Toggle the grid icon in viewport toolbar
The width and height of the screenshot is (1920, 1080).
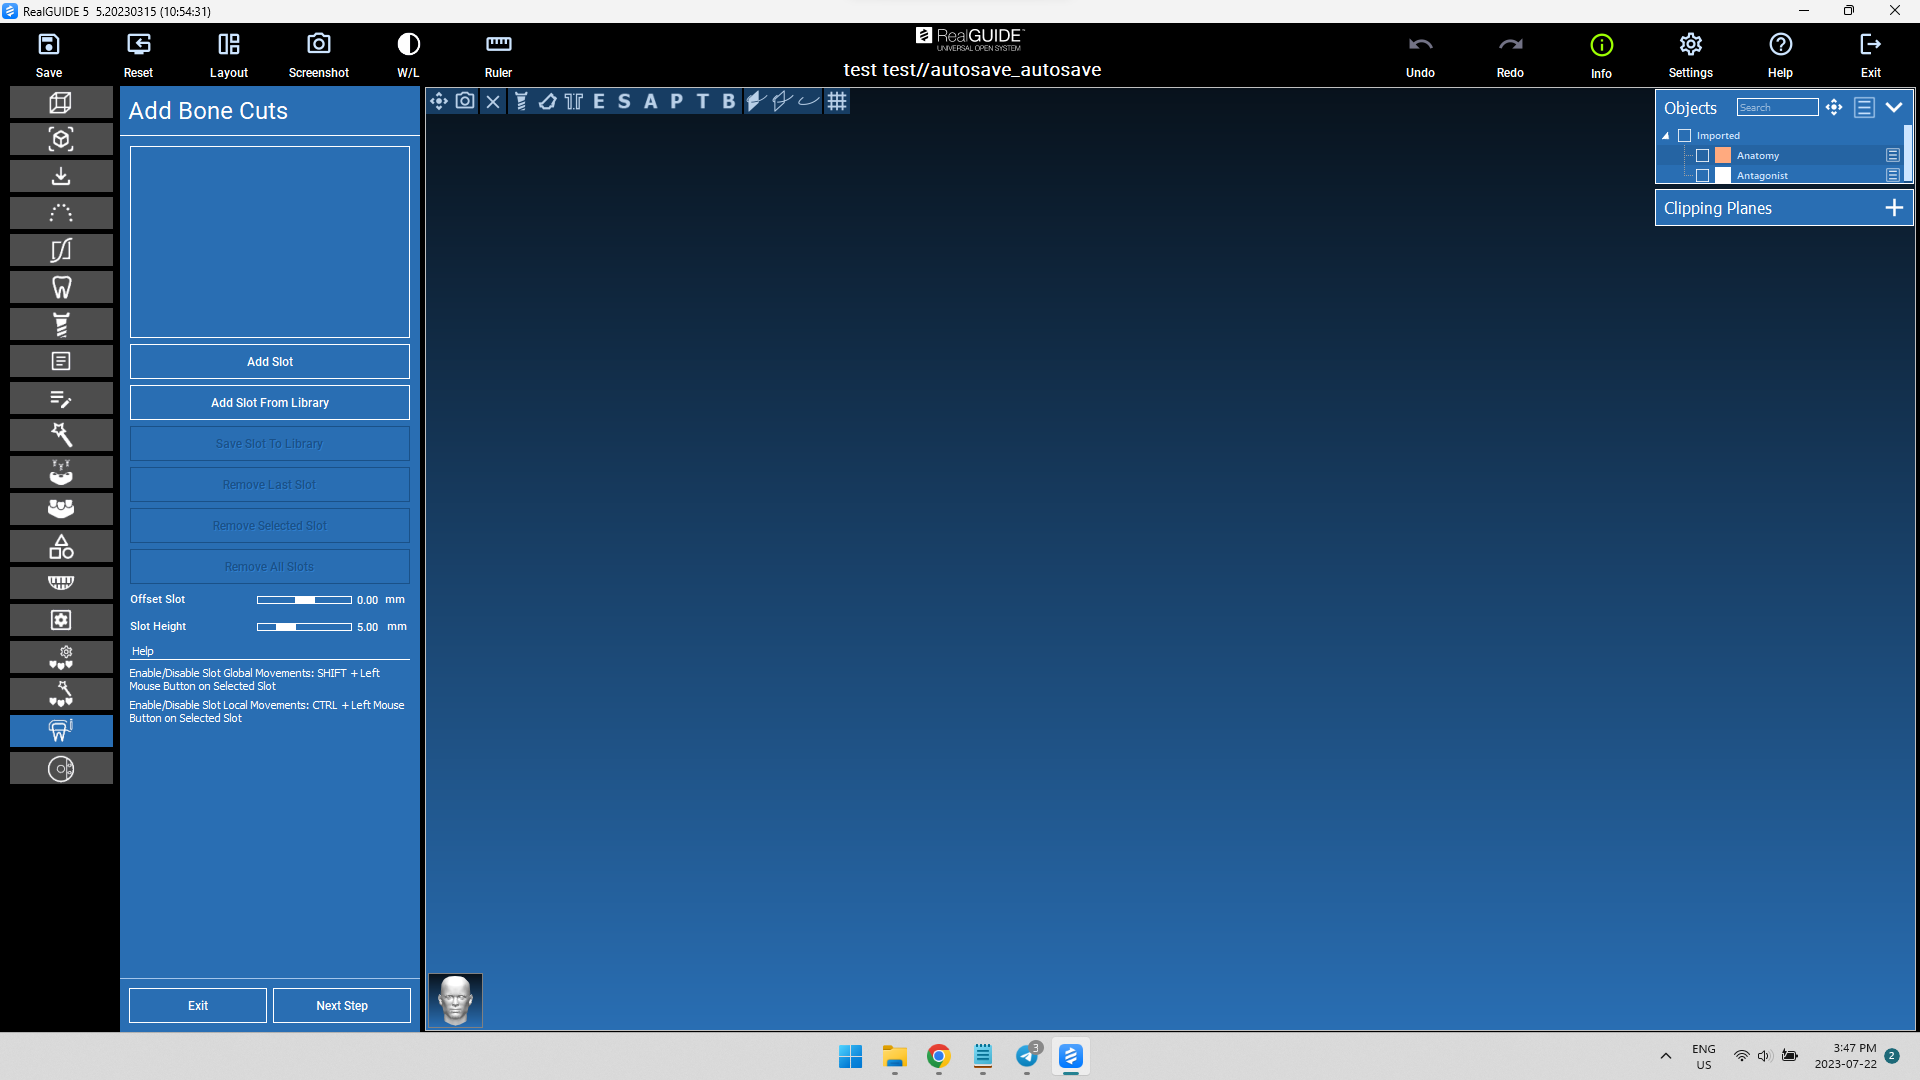[837, 101]
